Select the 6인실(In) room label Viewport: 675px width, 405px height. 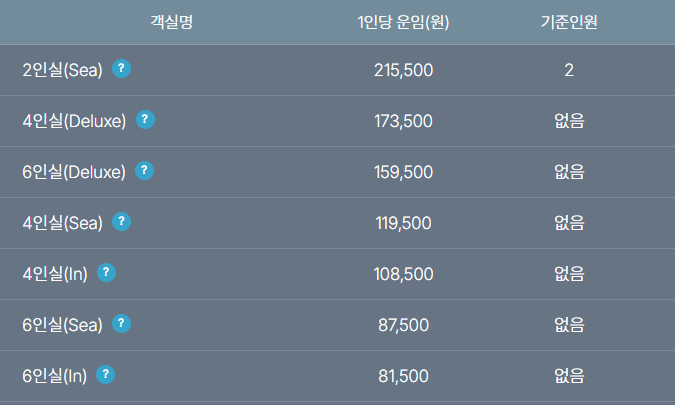pos(55,376)
